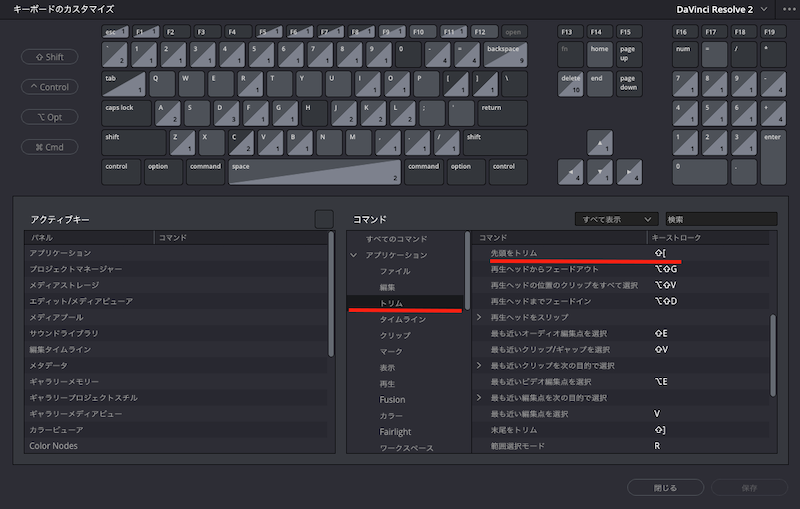Image resolution: width=800 pixels, height=509 pixels.
Task: Toggle the Control modifier button
Action: tap(49, 87)
